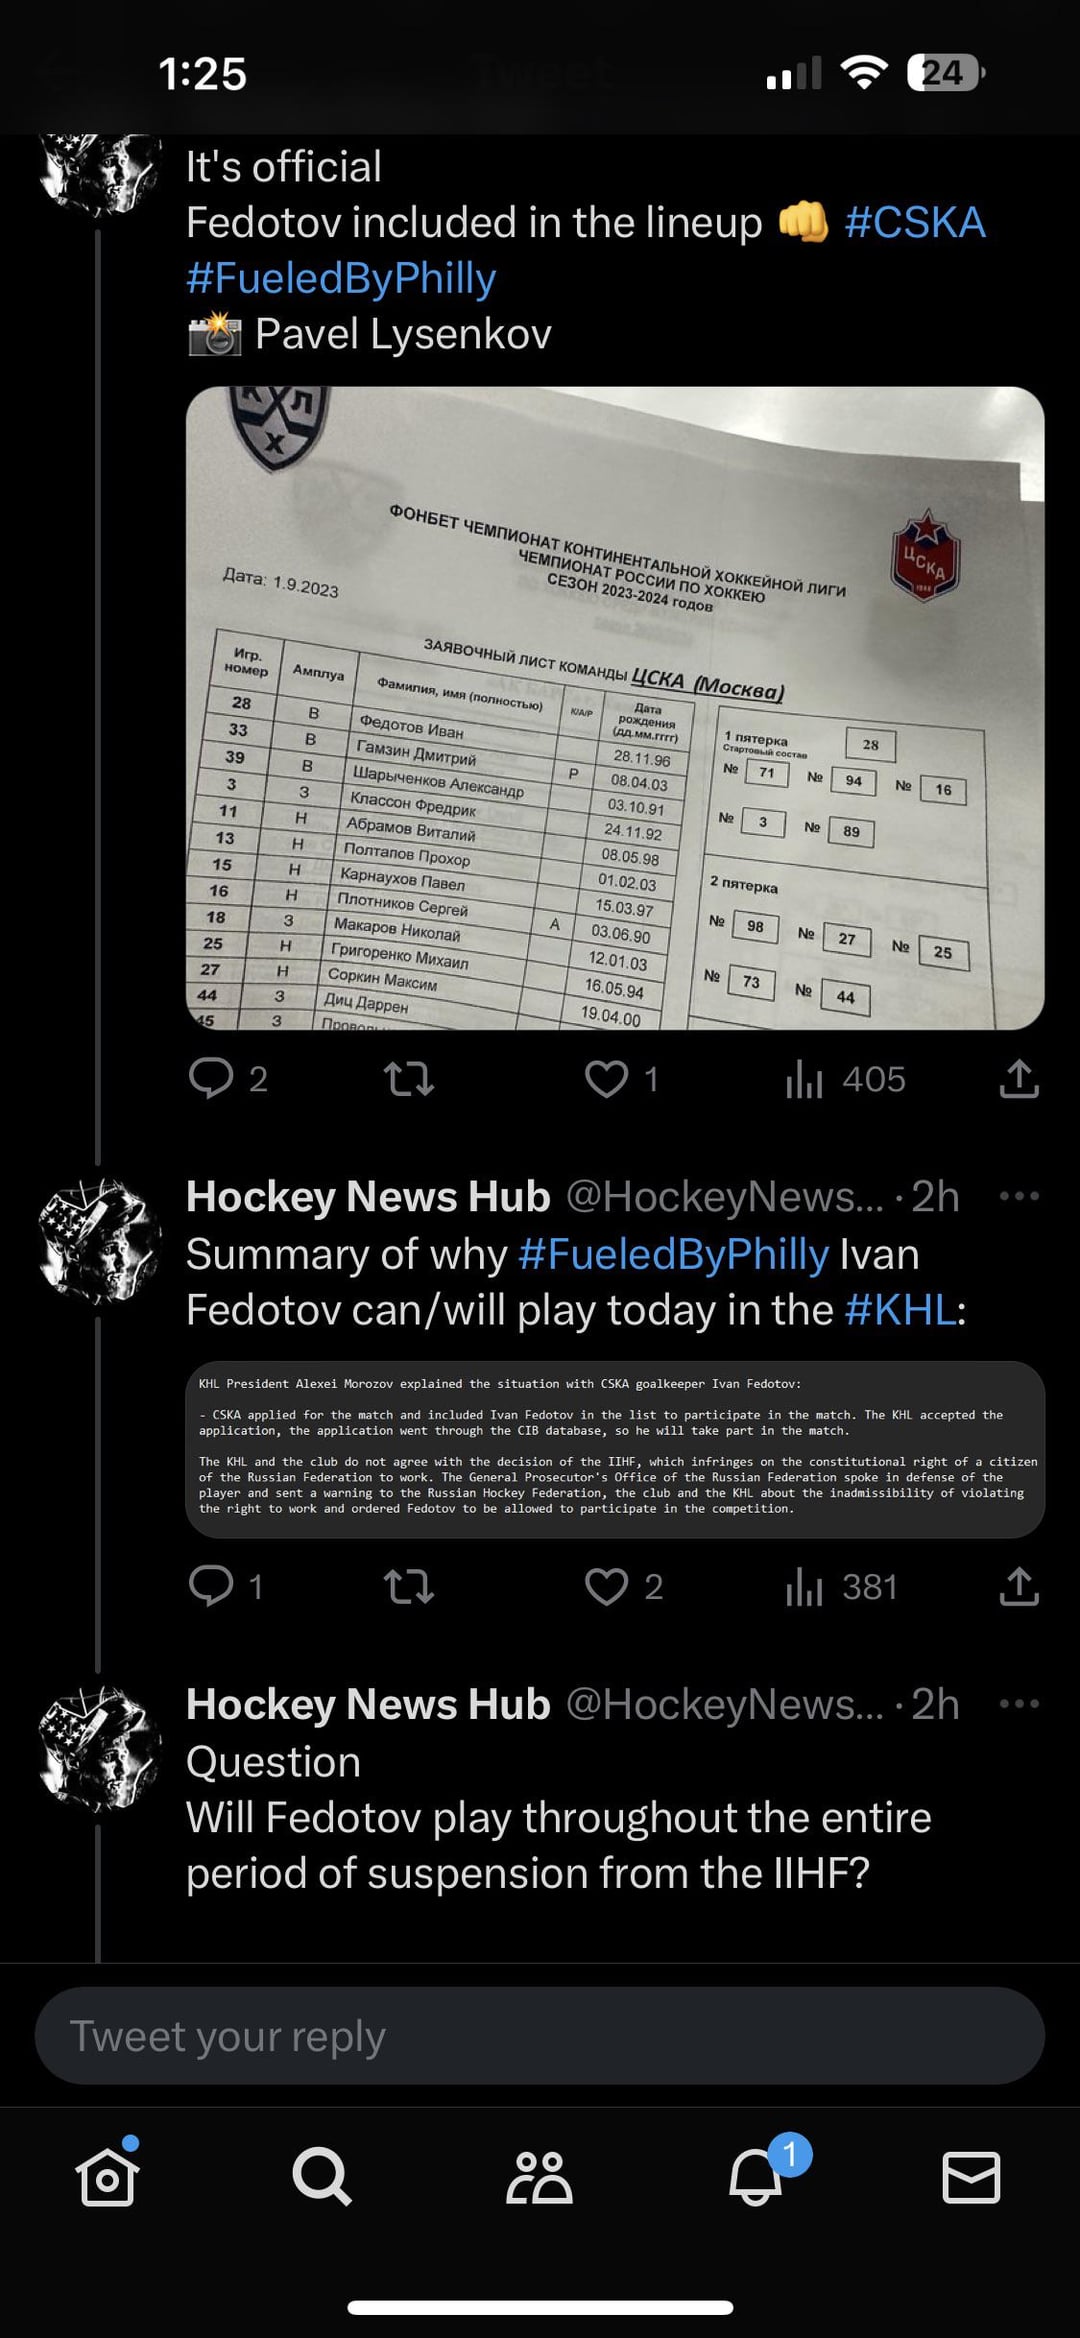Reply to the KHL summary tweet

211,1586
